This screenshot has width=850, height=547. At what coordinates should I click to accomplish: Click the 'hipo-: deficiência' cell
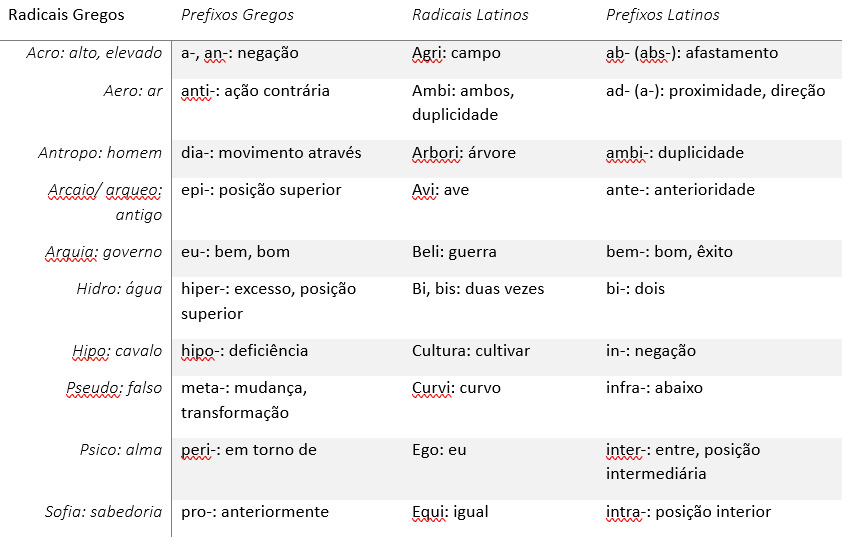[244, 351]
